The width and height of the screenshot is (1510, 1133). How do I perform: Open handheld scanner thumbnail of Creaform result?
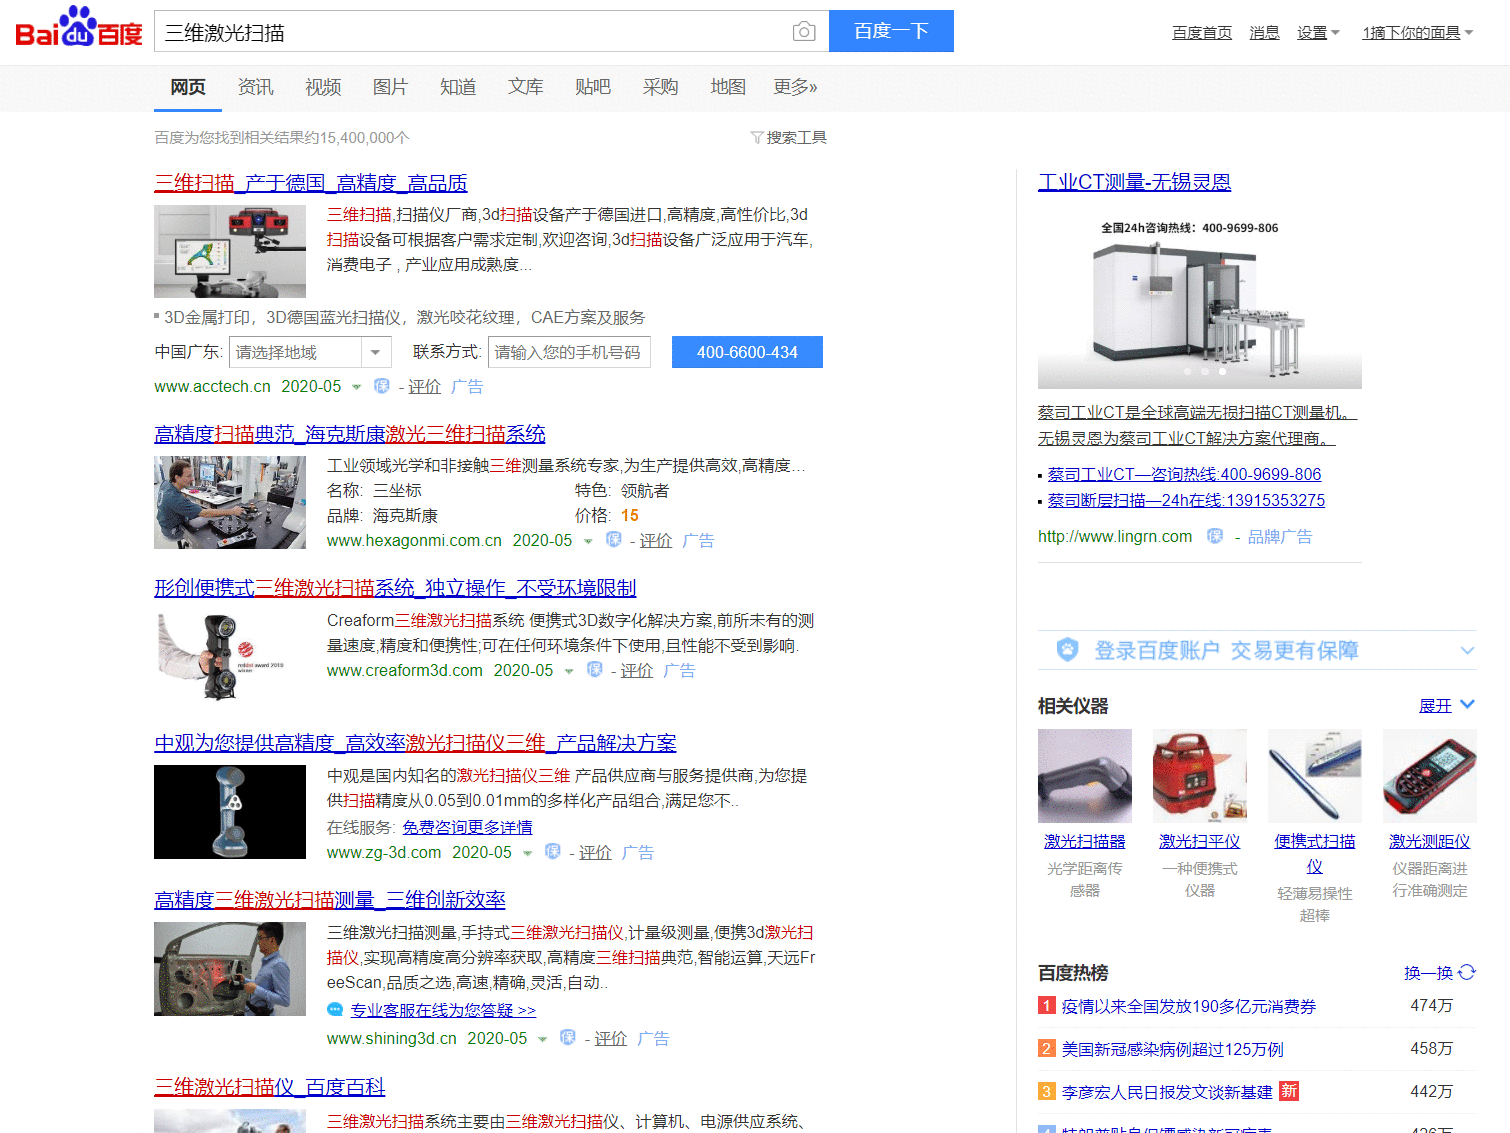230,655
